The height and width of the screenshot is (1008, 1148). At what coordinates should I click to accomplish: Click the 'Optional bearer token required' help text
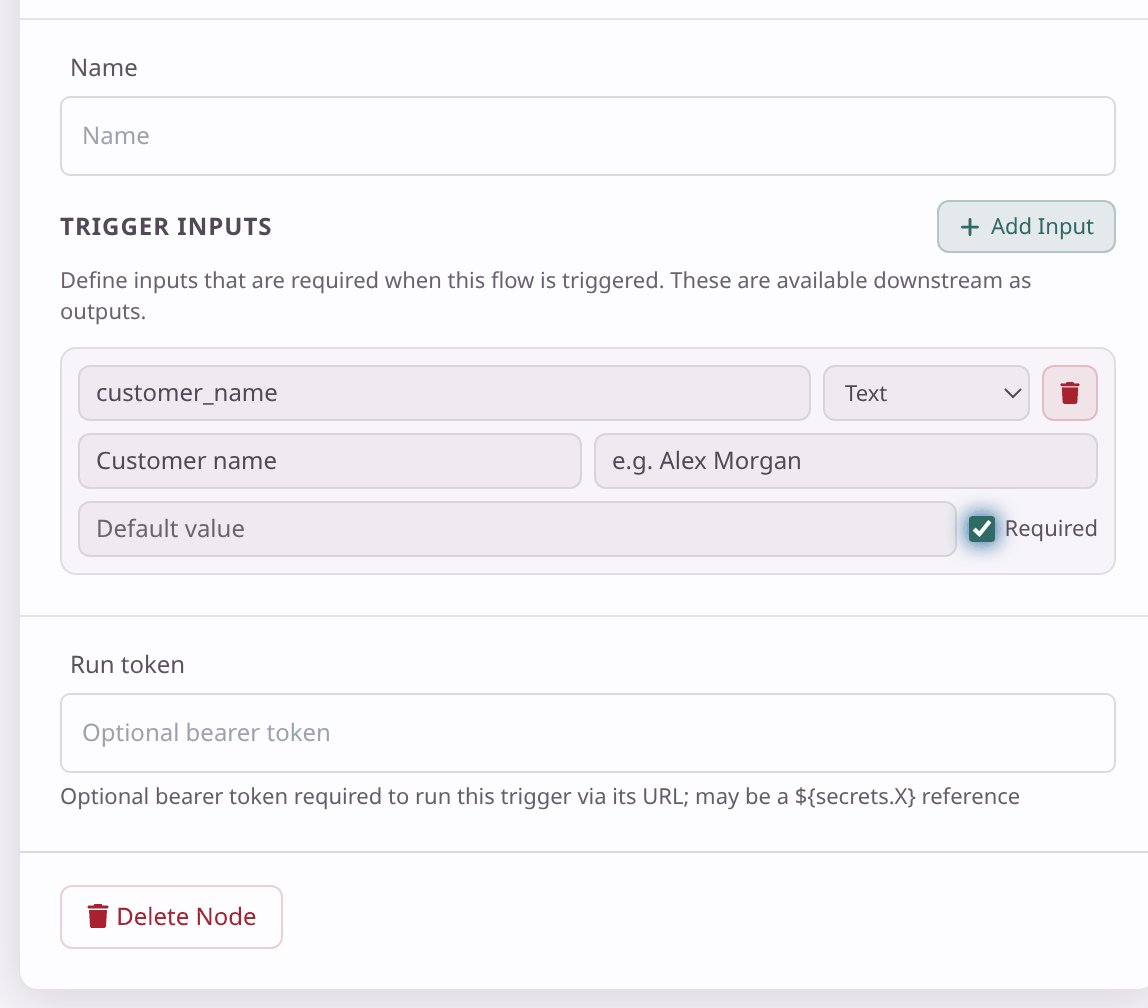click(x=540, y=796)
